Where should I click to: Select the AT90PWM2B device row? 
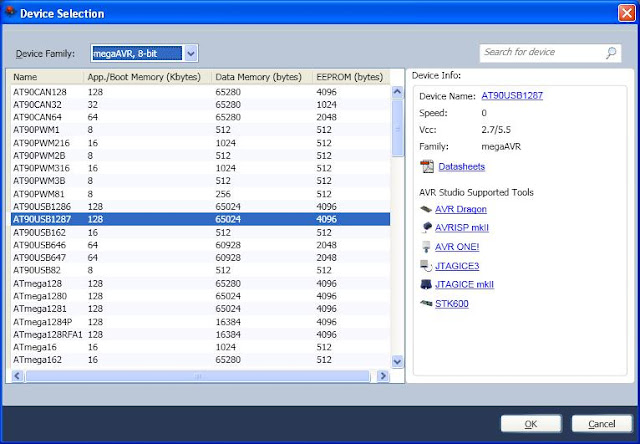(x=200, y=155)
